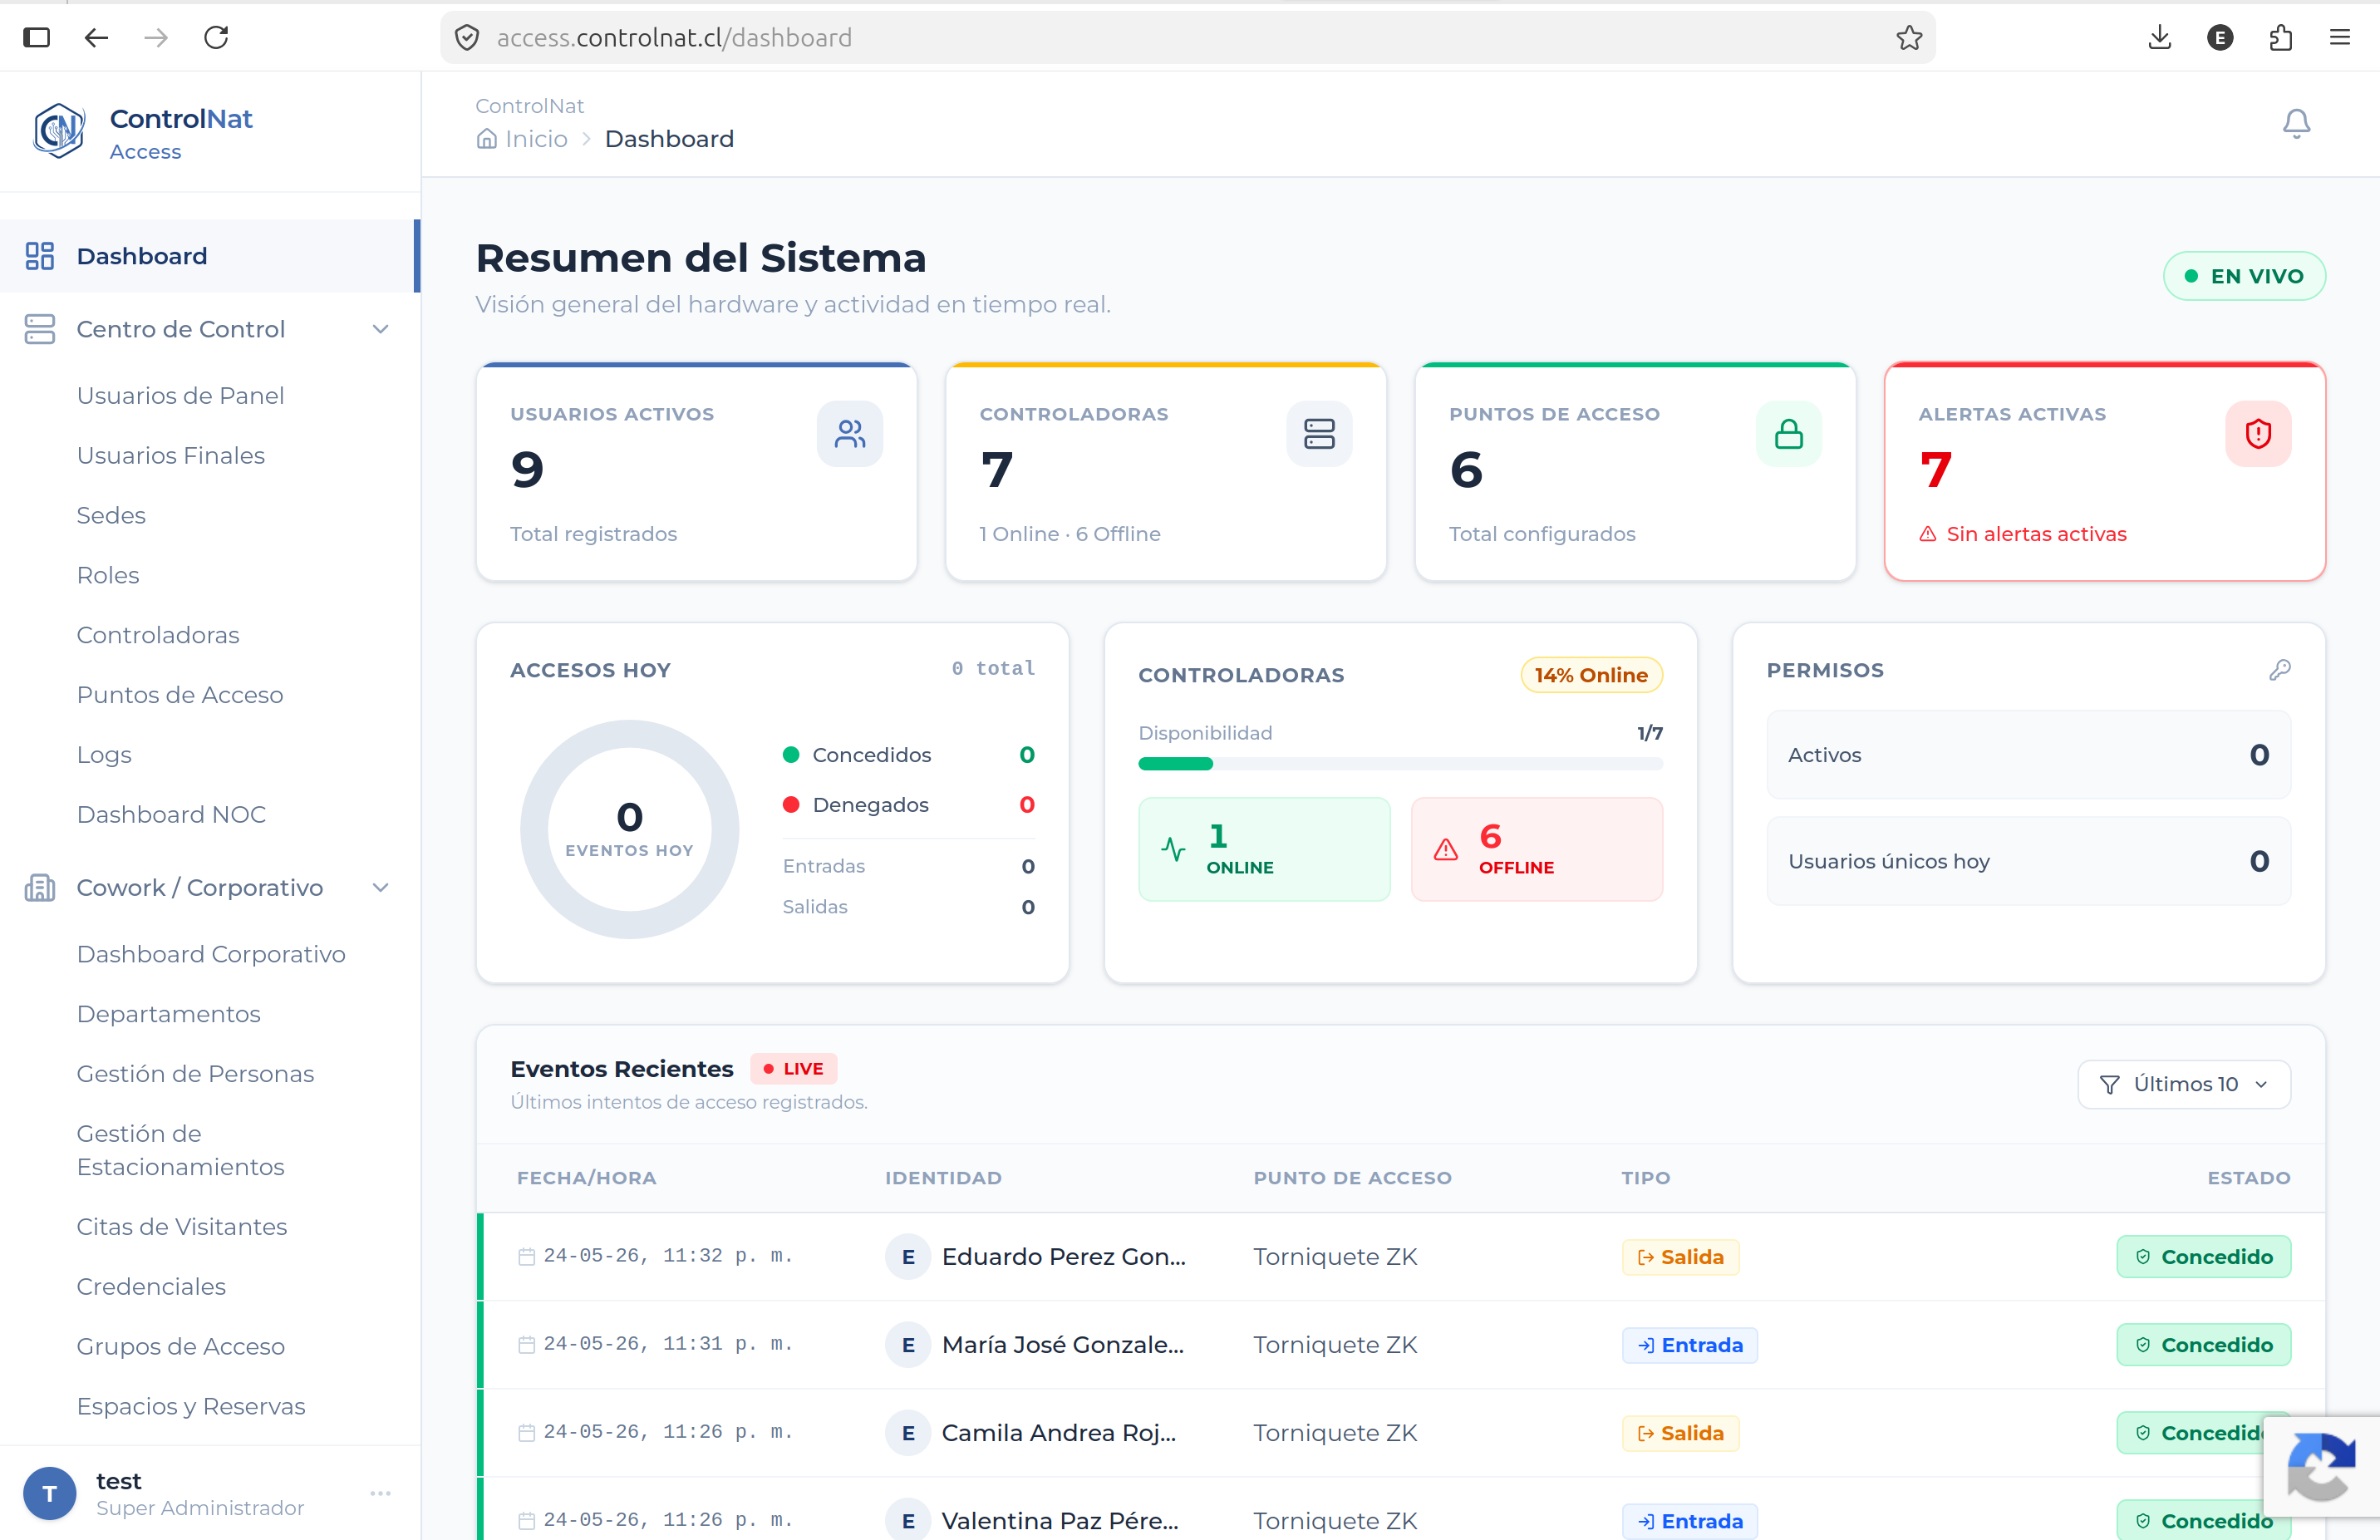Viewport: 2380px width, 1540px height.
Task: Toggle the browser sidebar panel icon
Action: 37,37
